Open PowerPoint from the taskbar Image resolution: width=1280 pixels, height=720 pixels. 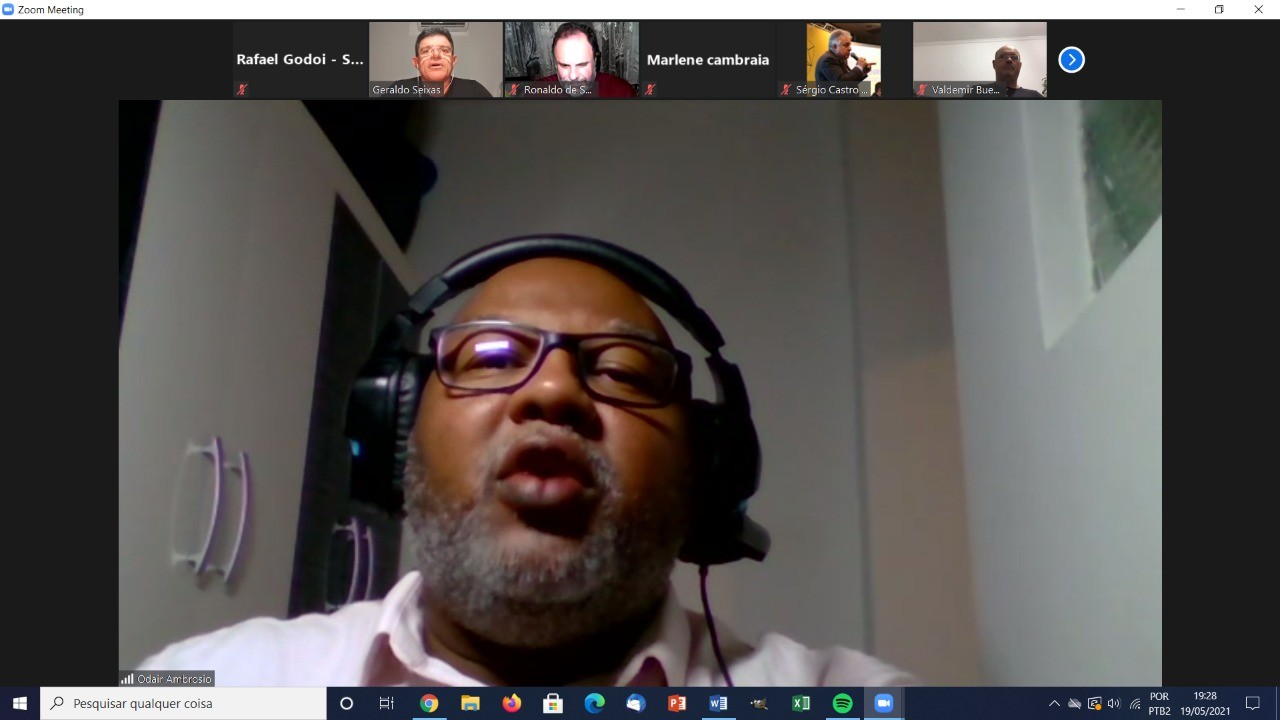click(677, 703)
